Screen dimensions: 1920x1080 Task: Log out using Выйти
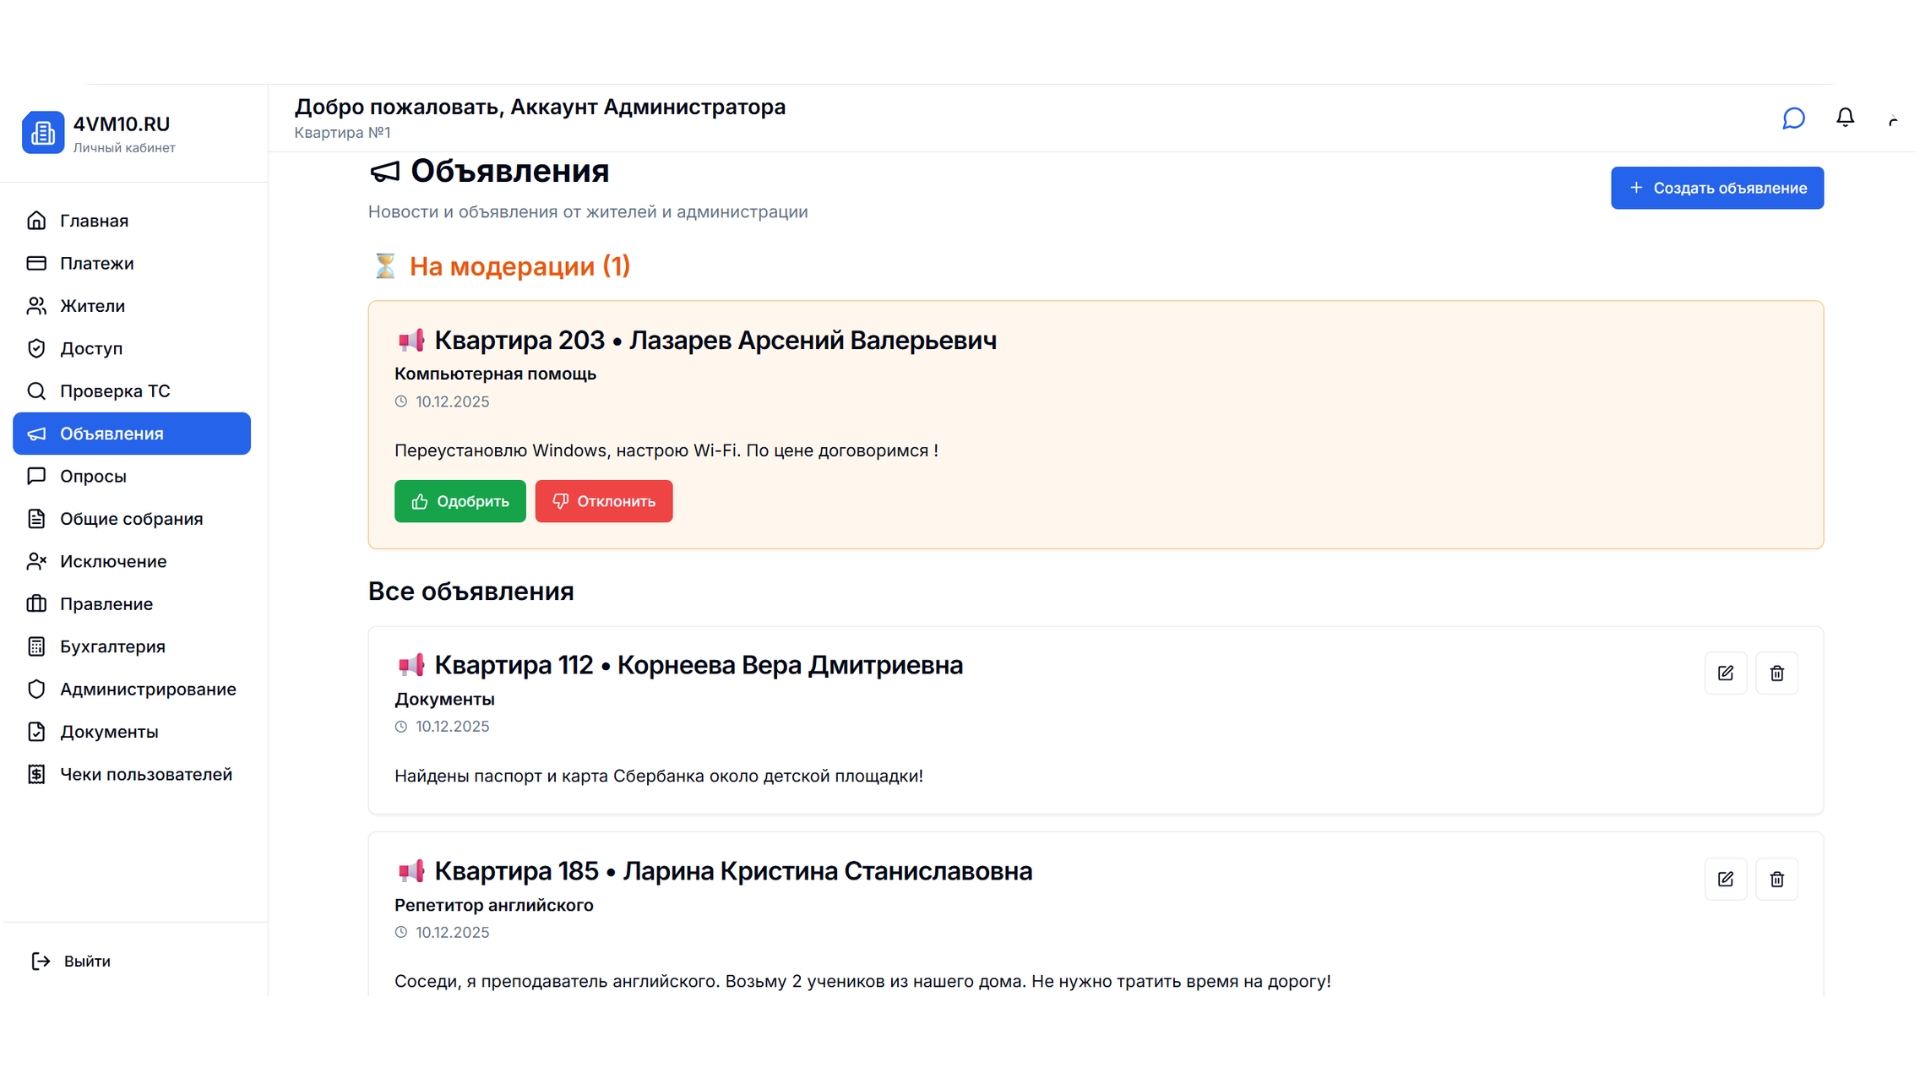[86, 960]
